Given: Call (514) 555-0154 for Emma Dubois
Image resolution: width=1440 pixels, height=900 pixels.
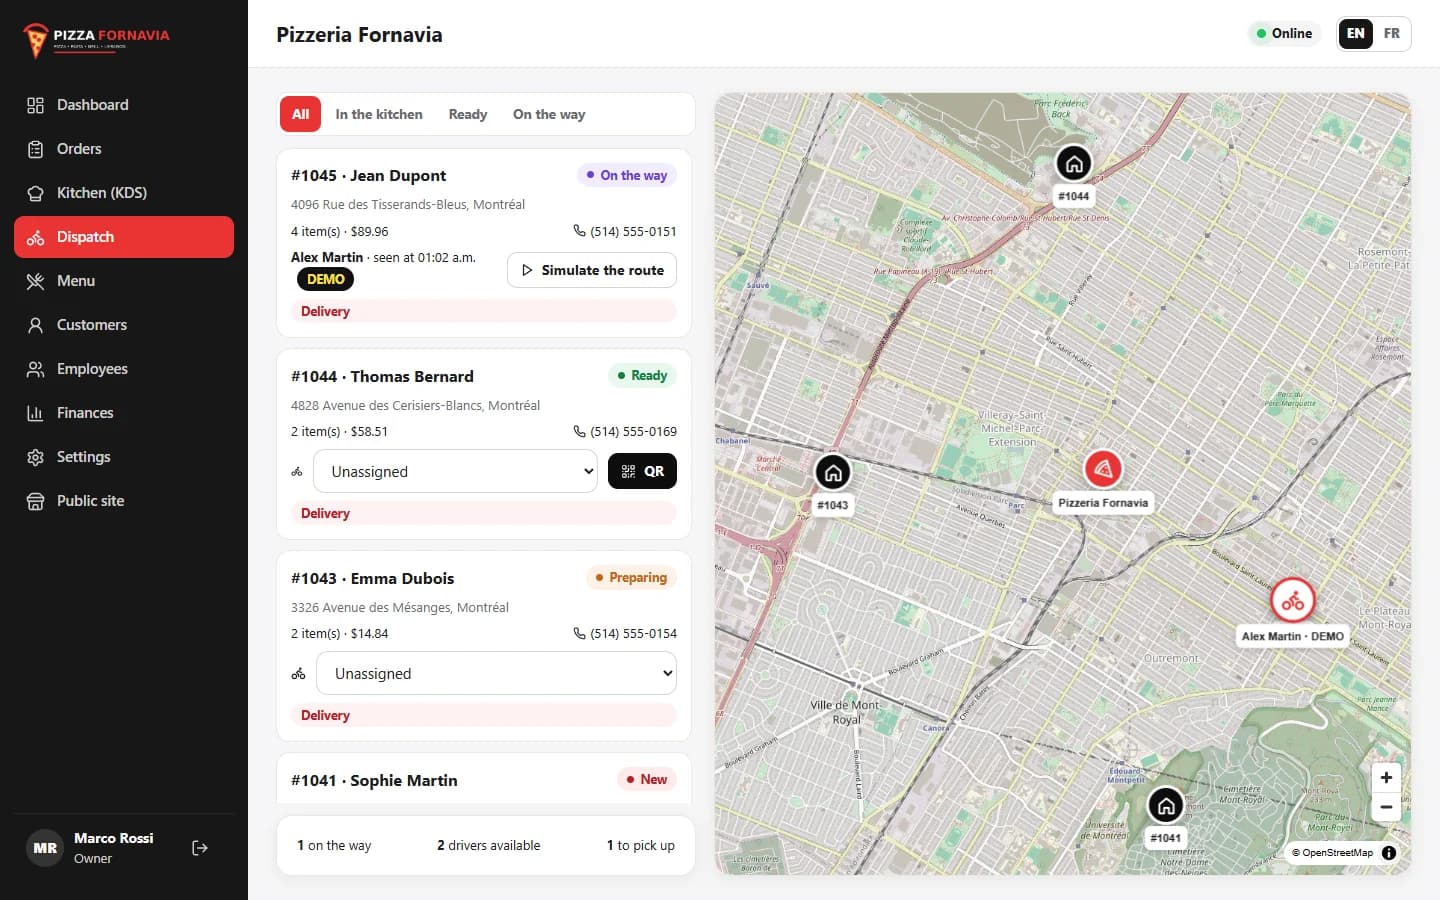Looking at the screenshot, I should tap(625, 633).
